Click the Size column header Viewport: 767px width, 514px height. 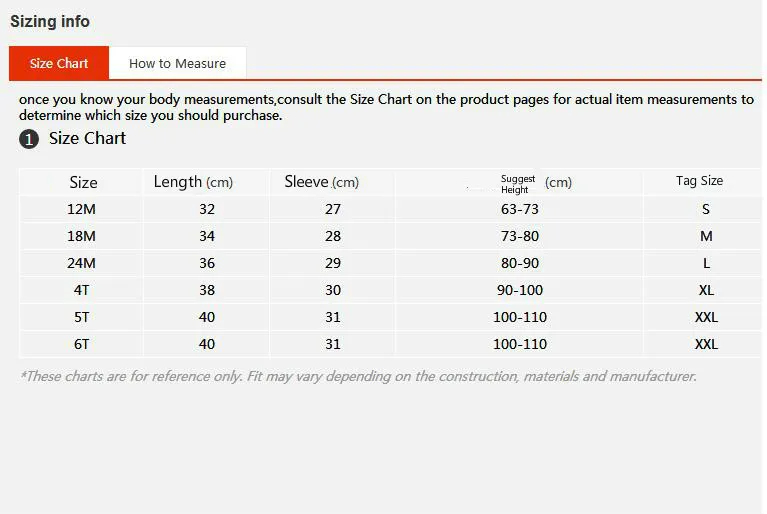tap(83, 182)
